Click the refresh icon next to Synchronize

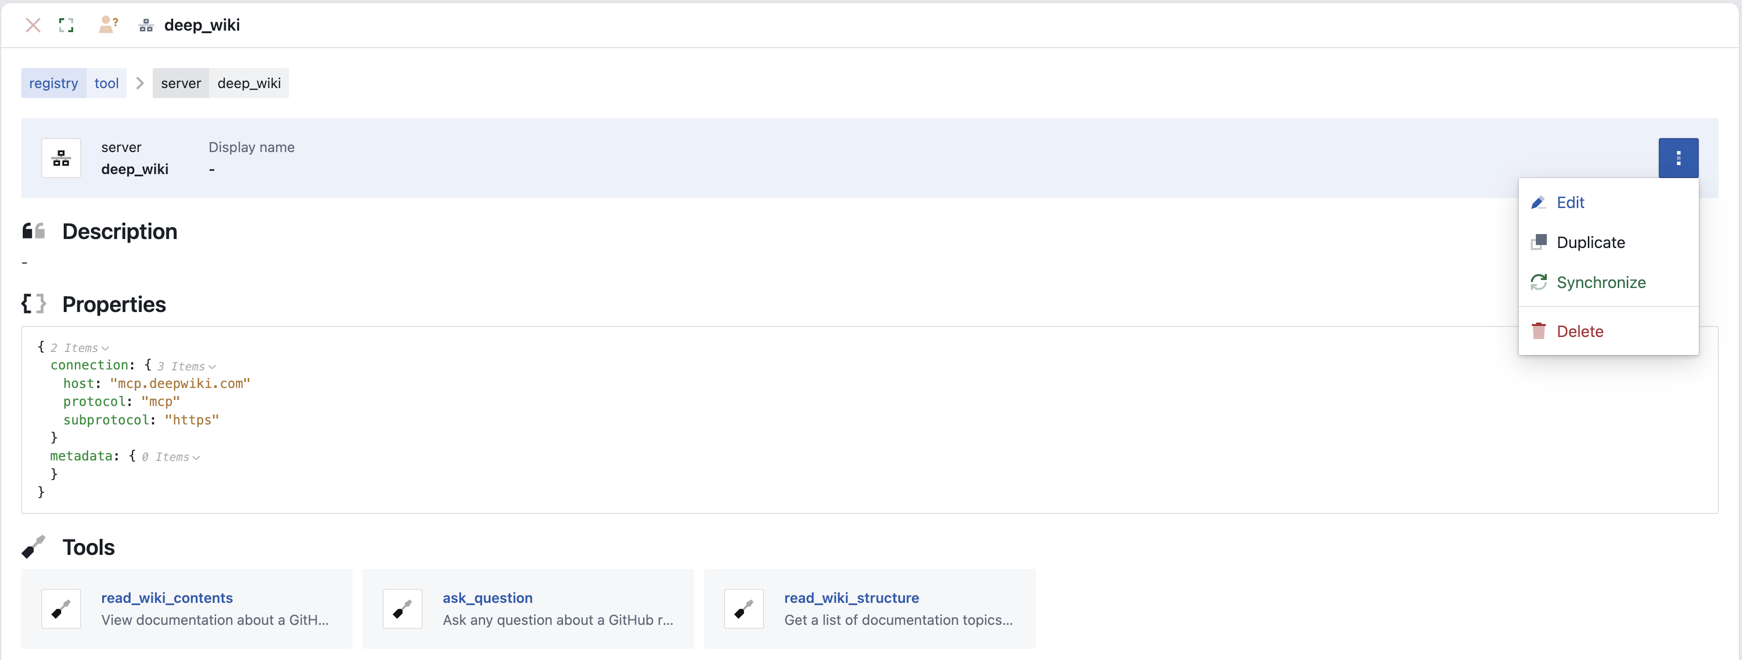click(1539, 282)
